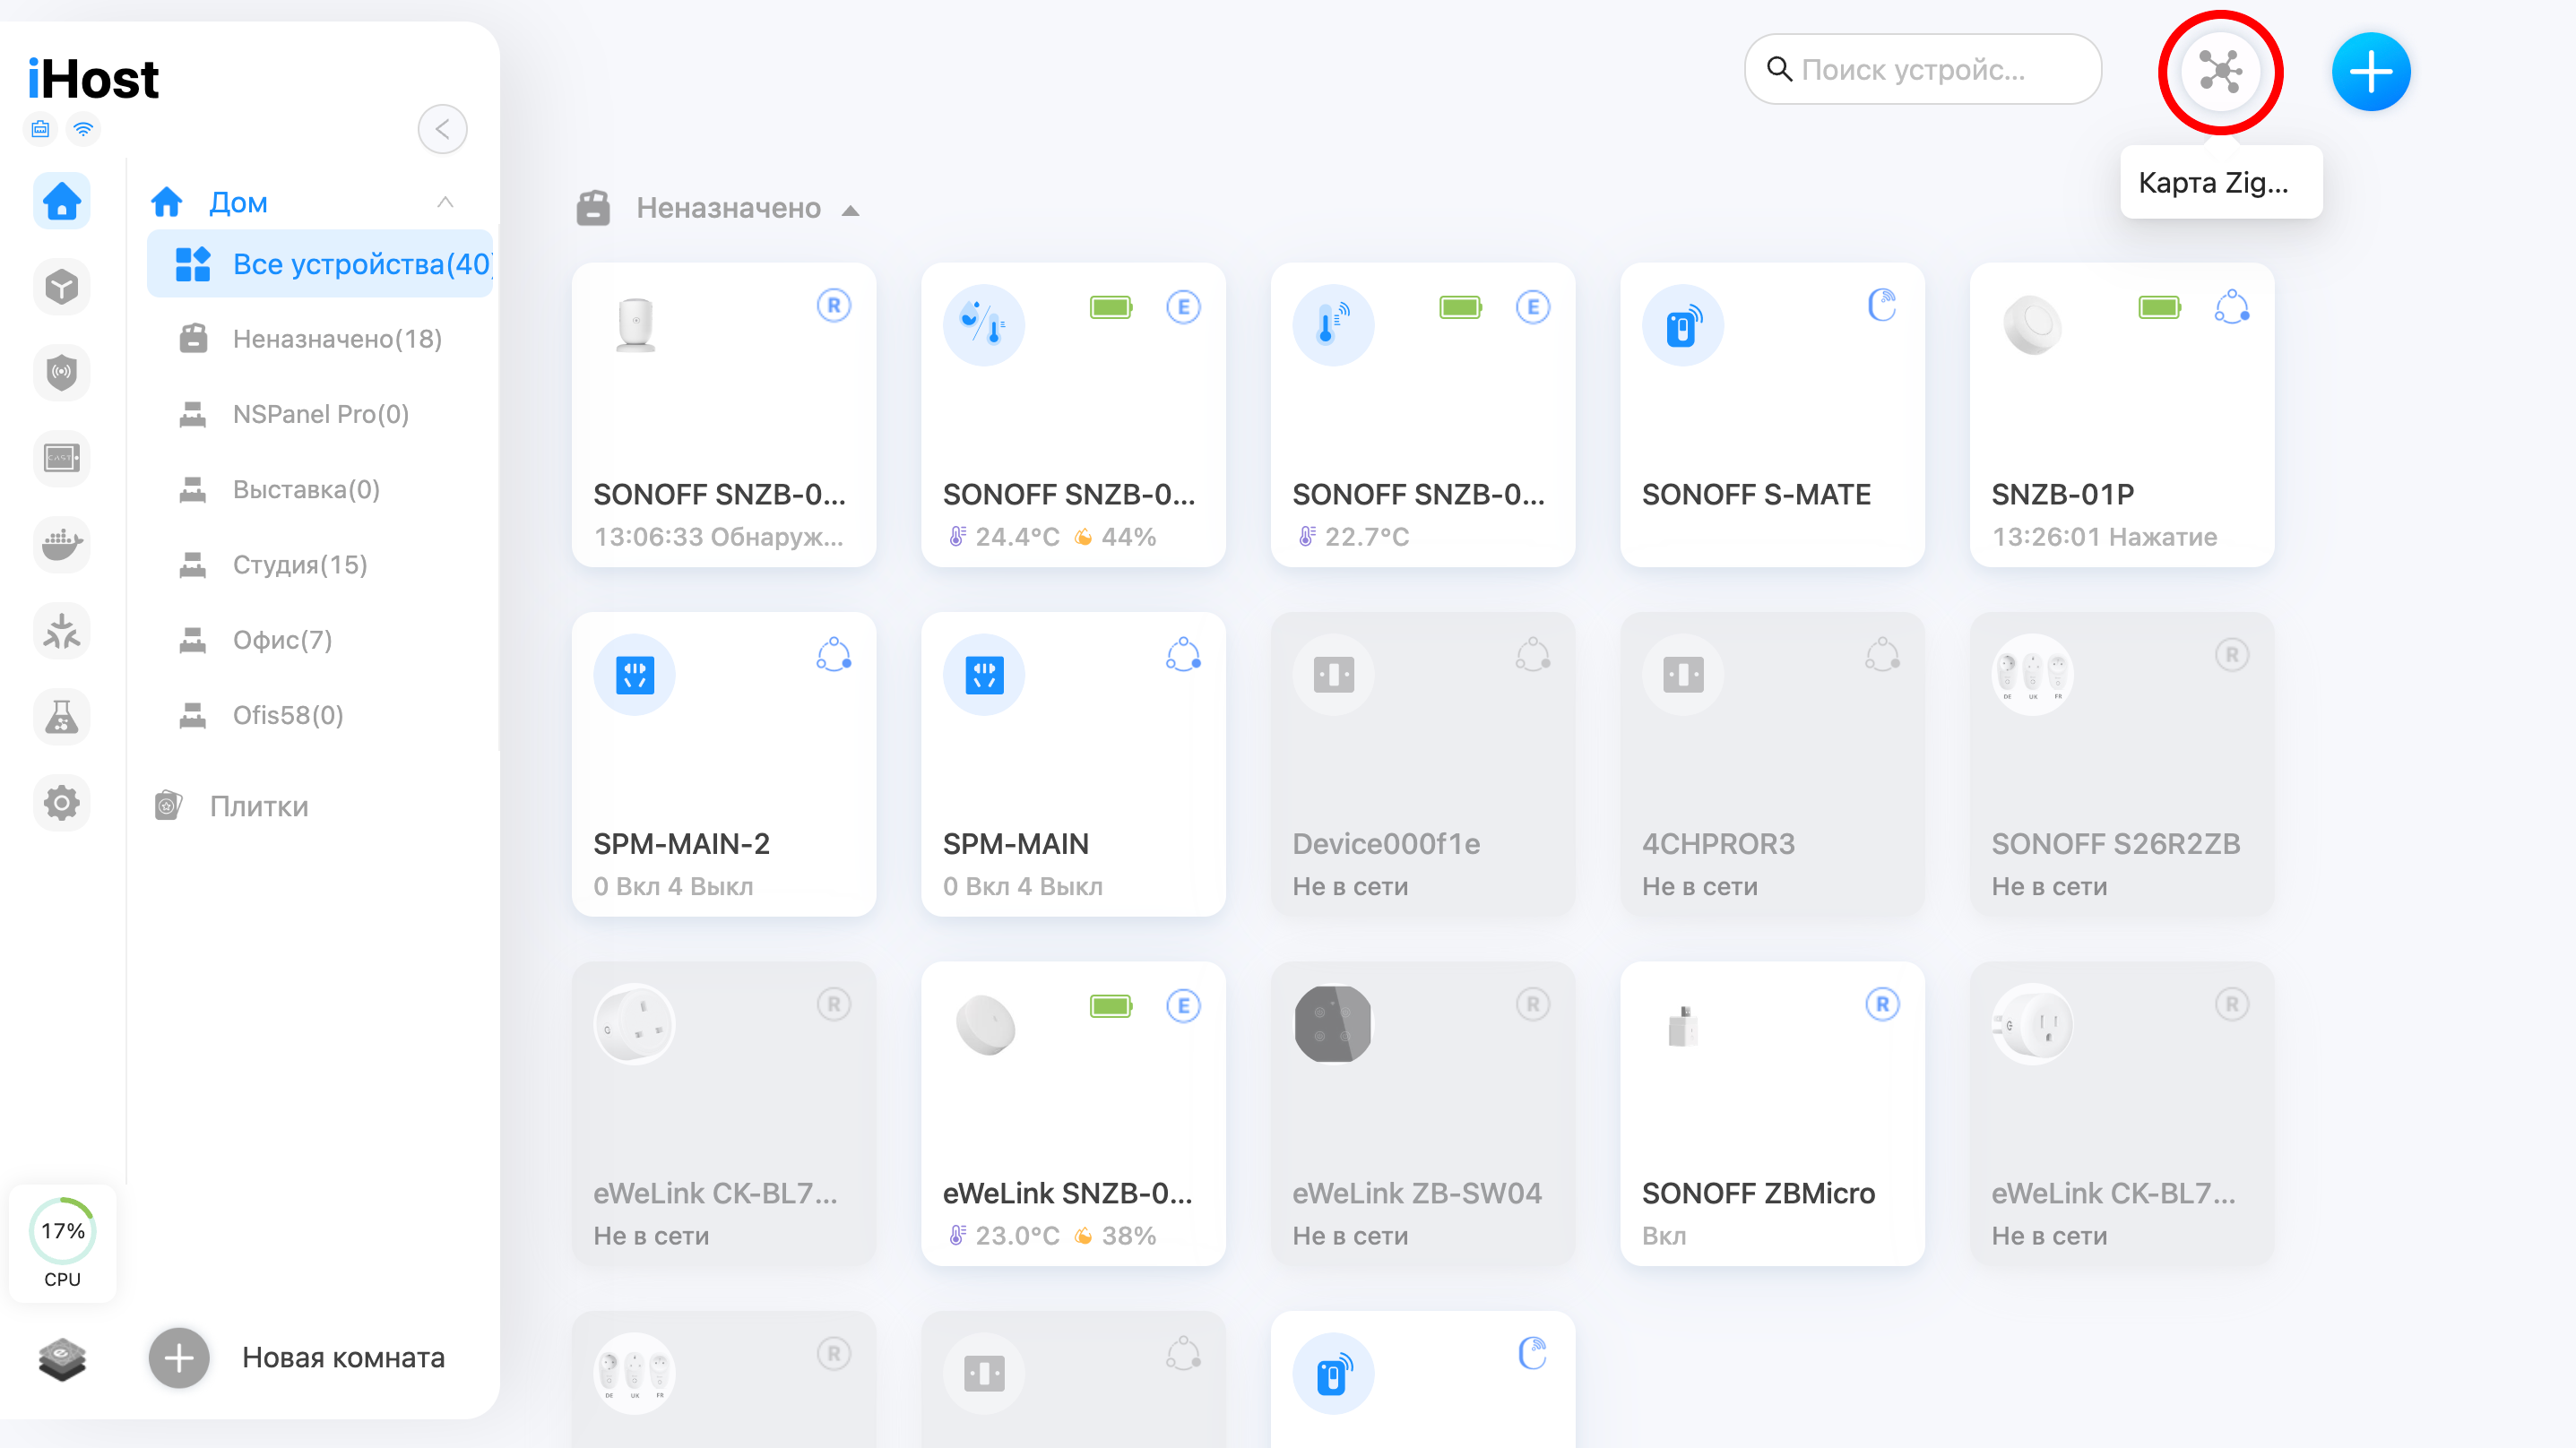Click SPM-MAIN-2 device name

(681, 844)
